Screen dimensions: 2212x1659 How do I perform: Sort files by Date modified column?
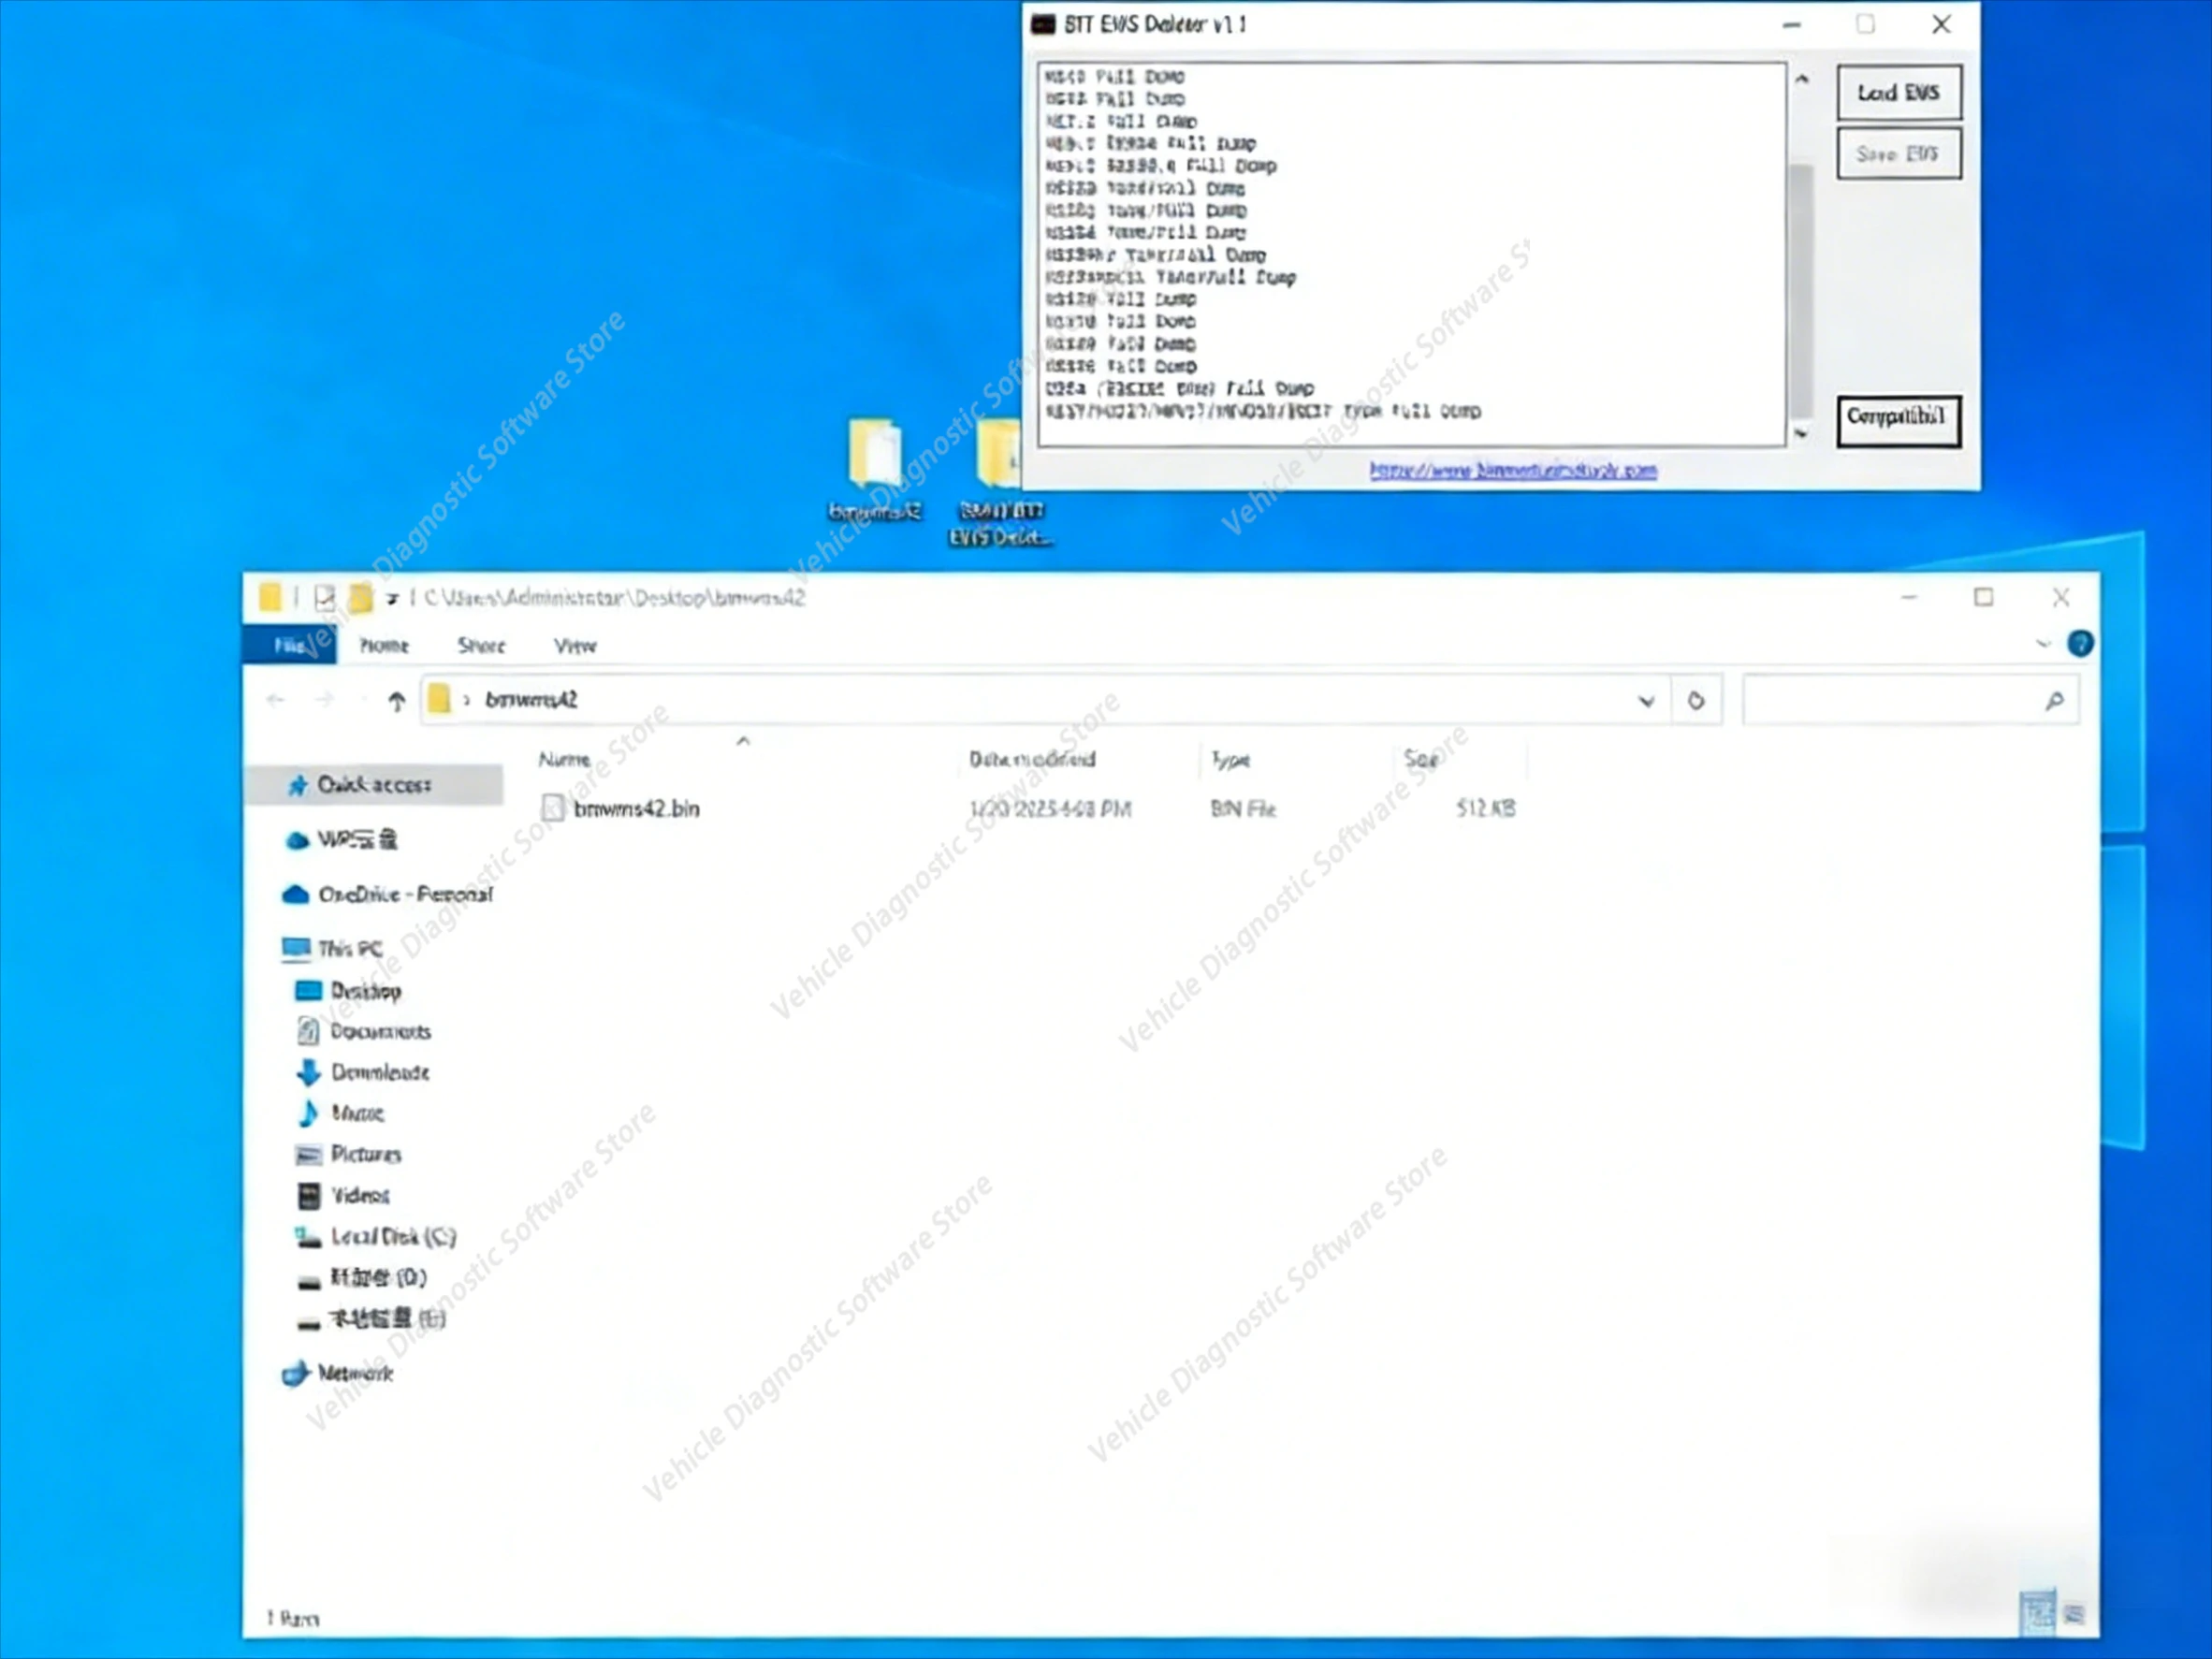pyautogui.click(x=1032, y=759)
